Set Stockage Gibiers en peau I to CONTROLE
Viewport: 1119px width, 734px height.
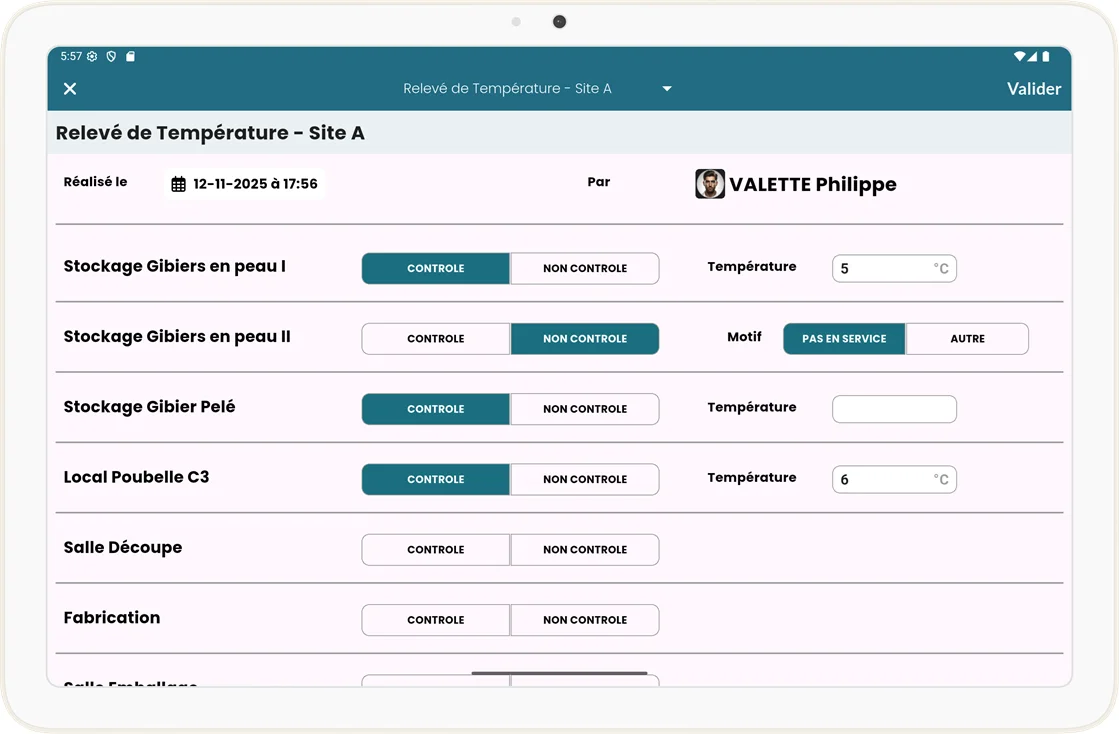[435, 268]
